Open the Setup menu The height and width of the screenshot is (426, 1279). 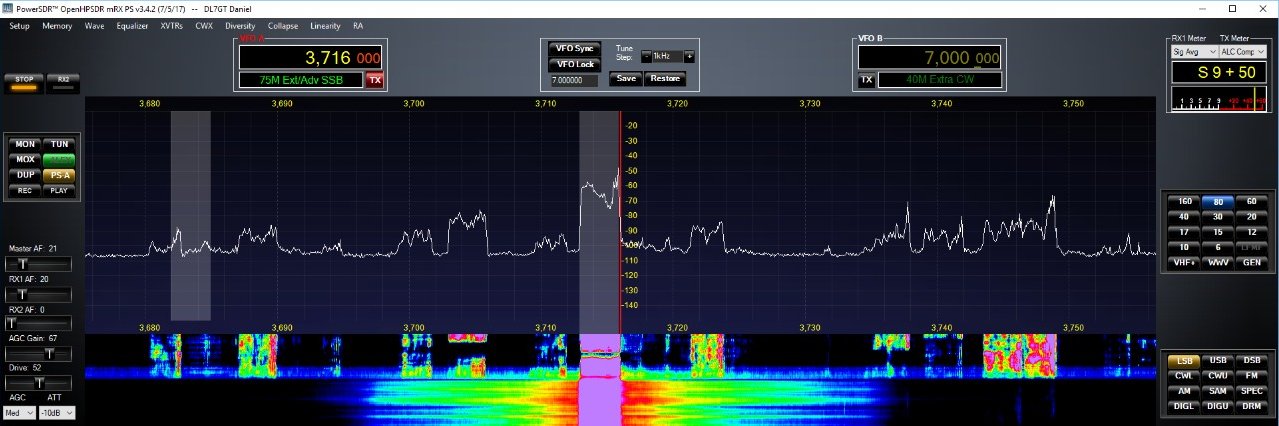click(20, 26)
